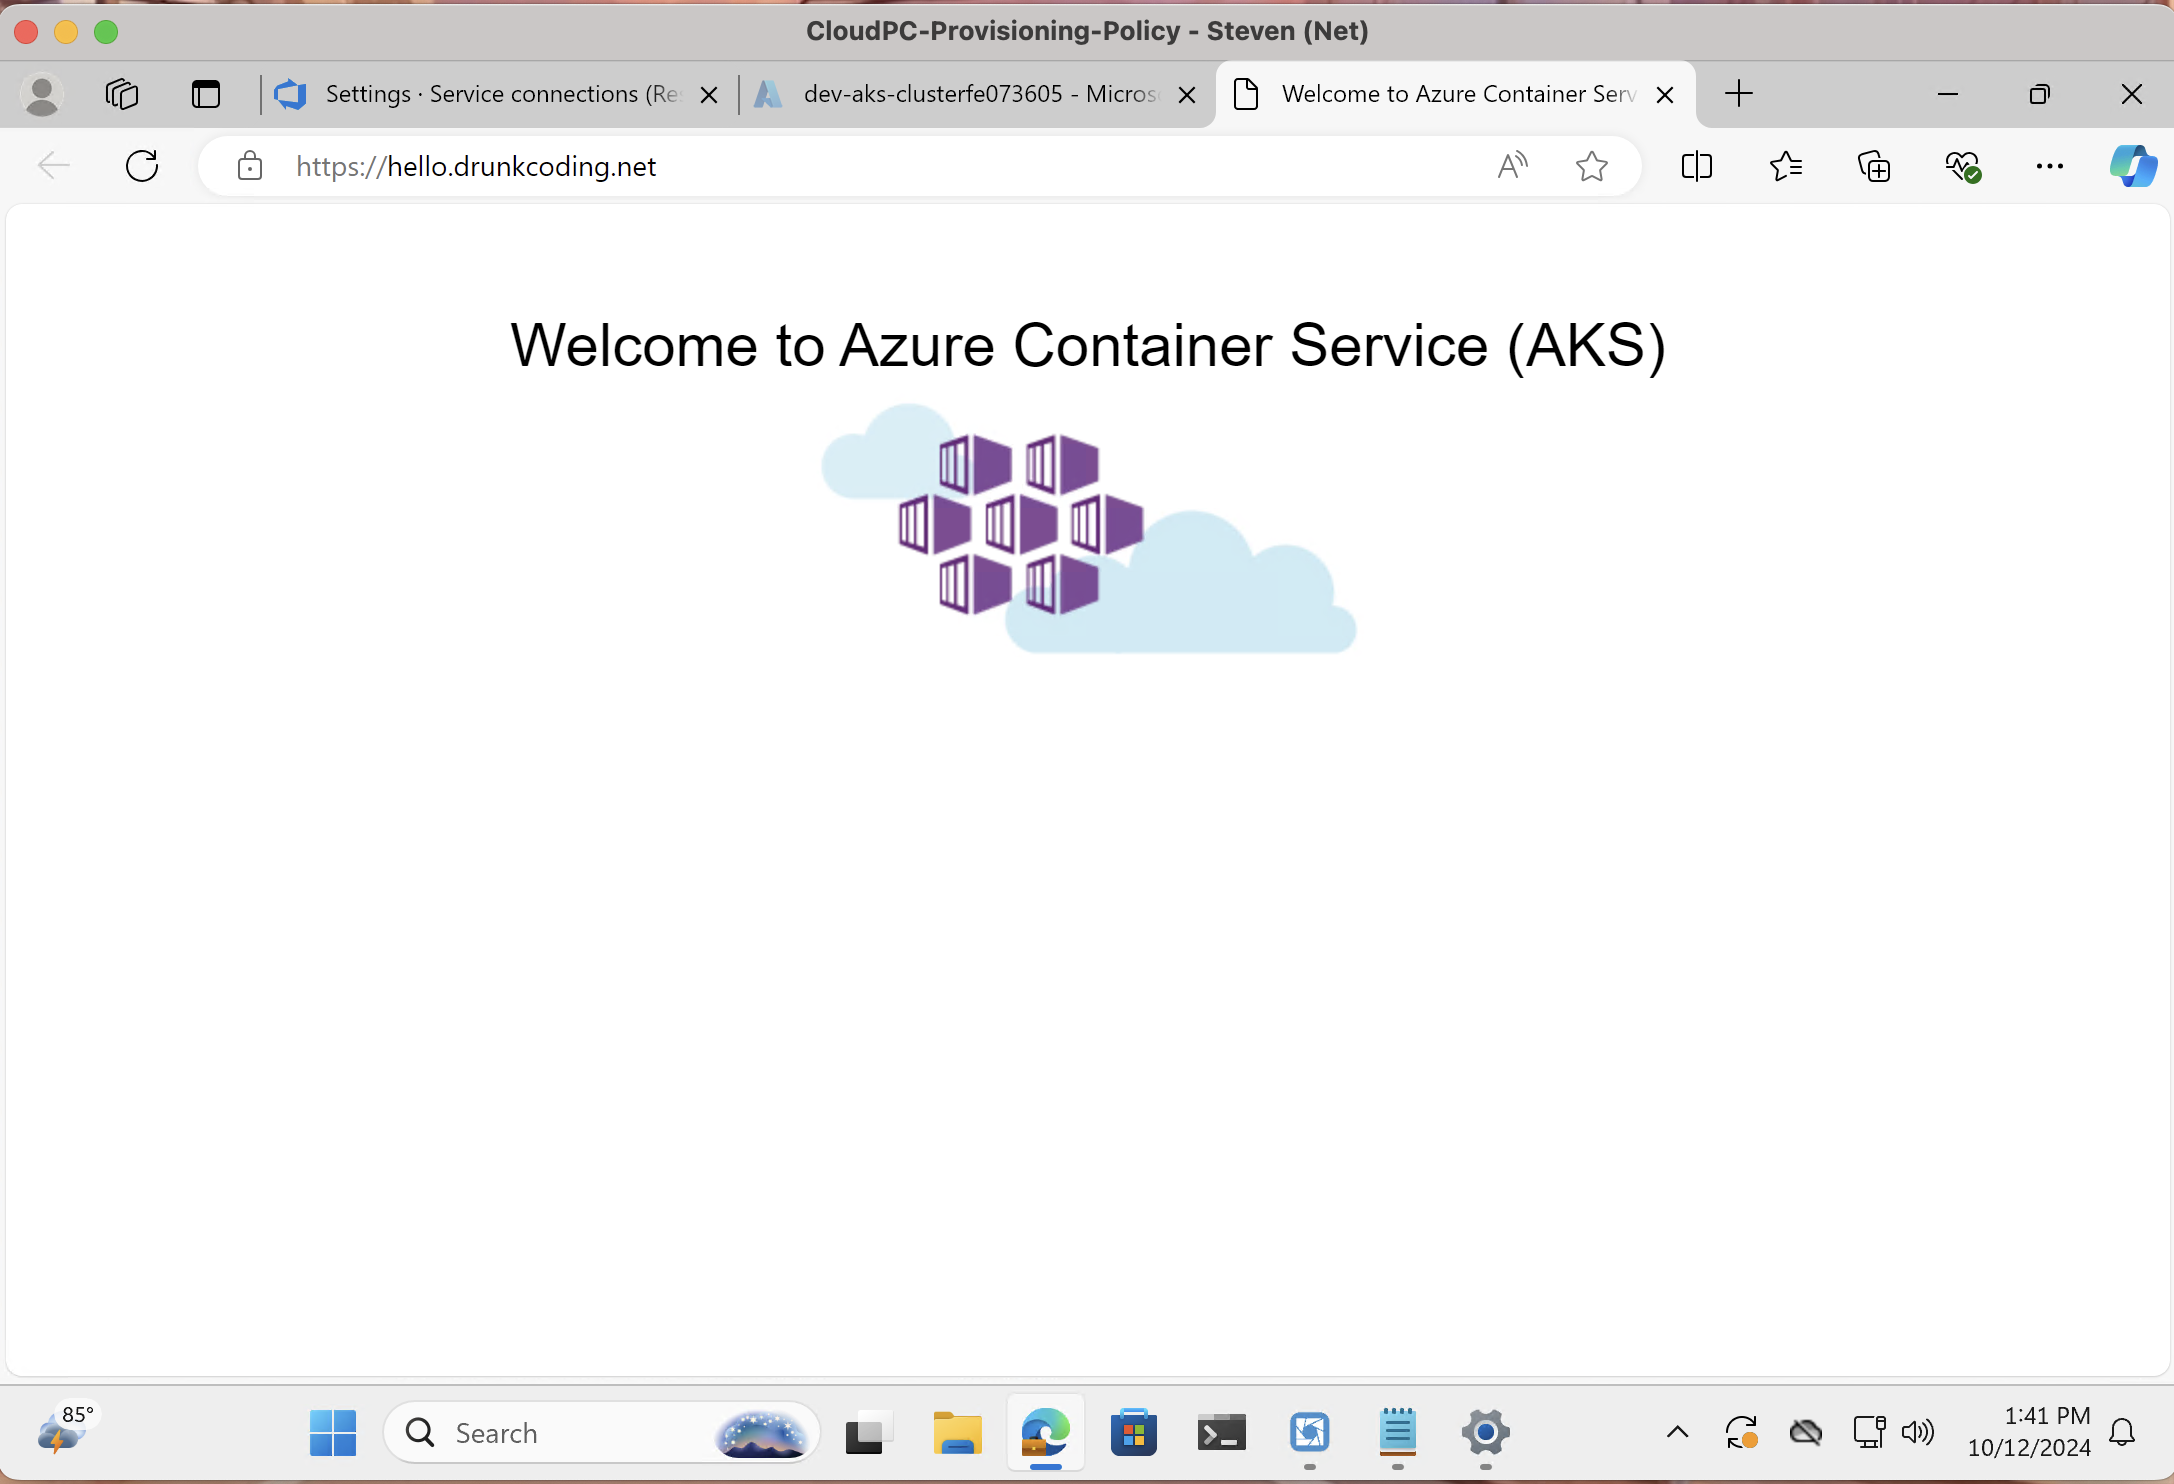
Task: Add this page to favorites star
Action: (1591, 166)
